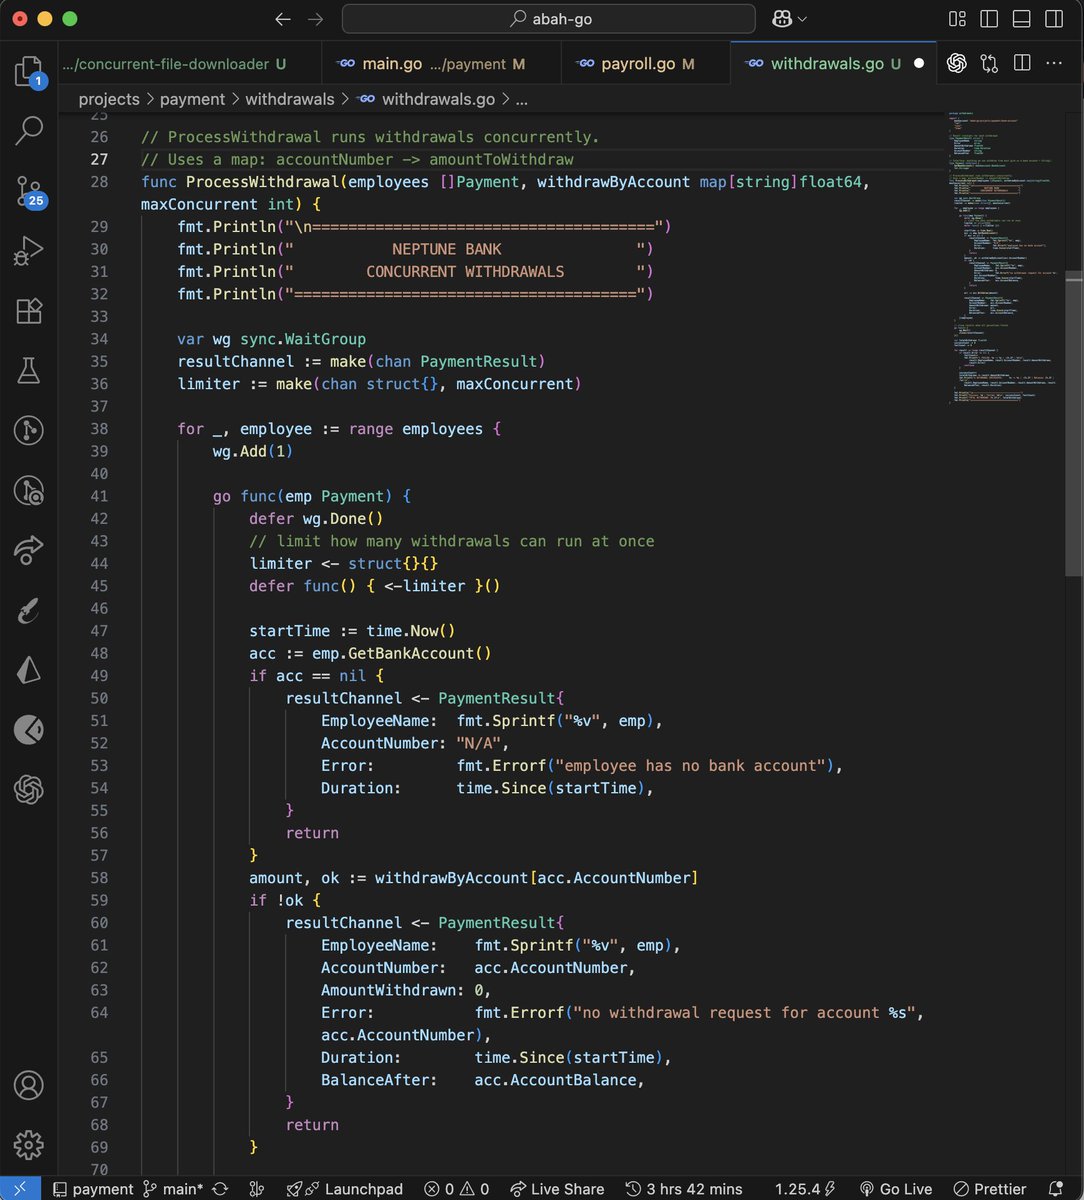Image resolution: width=1084 pixels, height=1200 pixels.
Task: Open More Actions ellipsis in editor toolbar
Action: click(1054, 64)
